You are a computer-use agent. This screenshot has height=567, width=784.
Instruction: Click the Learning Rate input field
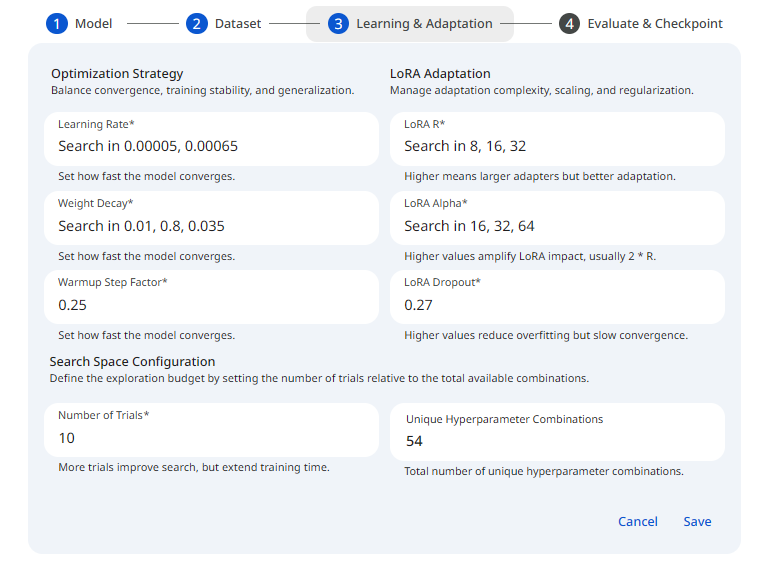pyautogui.click(x=211, y=146)
